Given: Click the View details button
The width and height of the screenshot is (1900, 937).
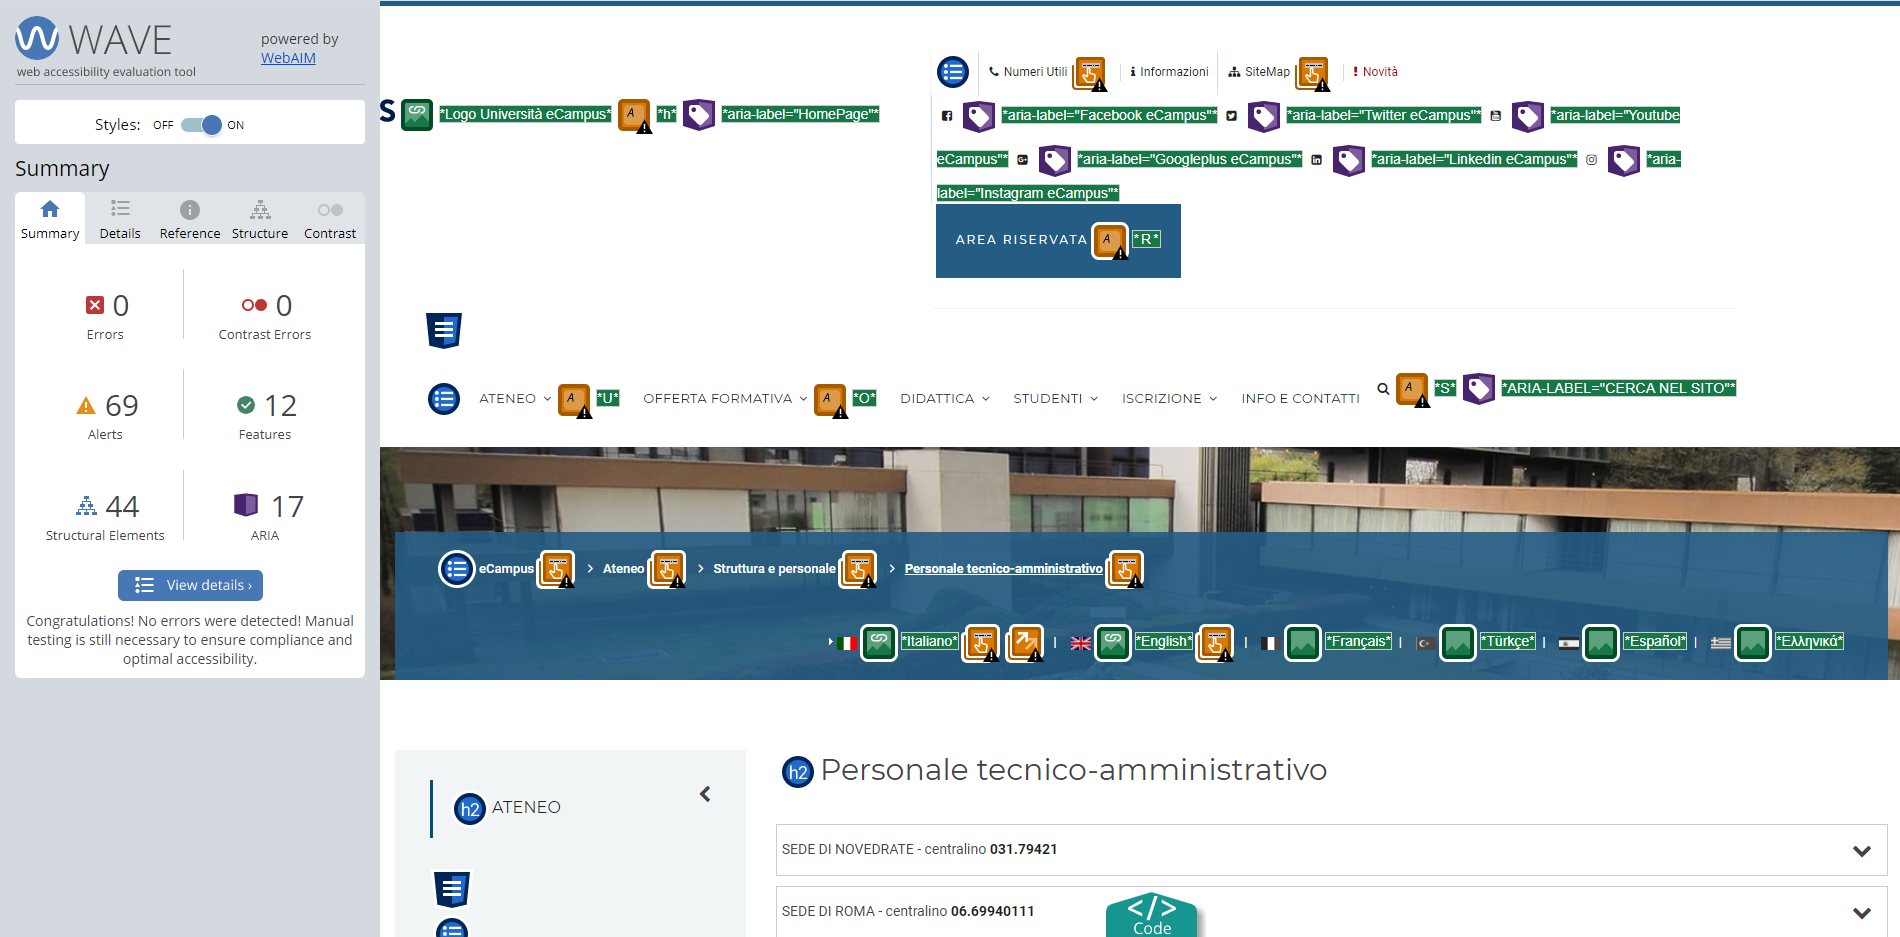Looking at the screenshot, I should point(190,585).
